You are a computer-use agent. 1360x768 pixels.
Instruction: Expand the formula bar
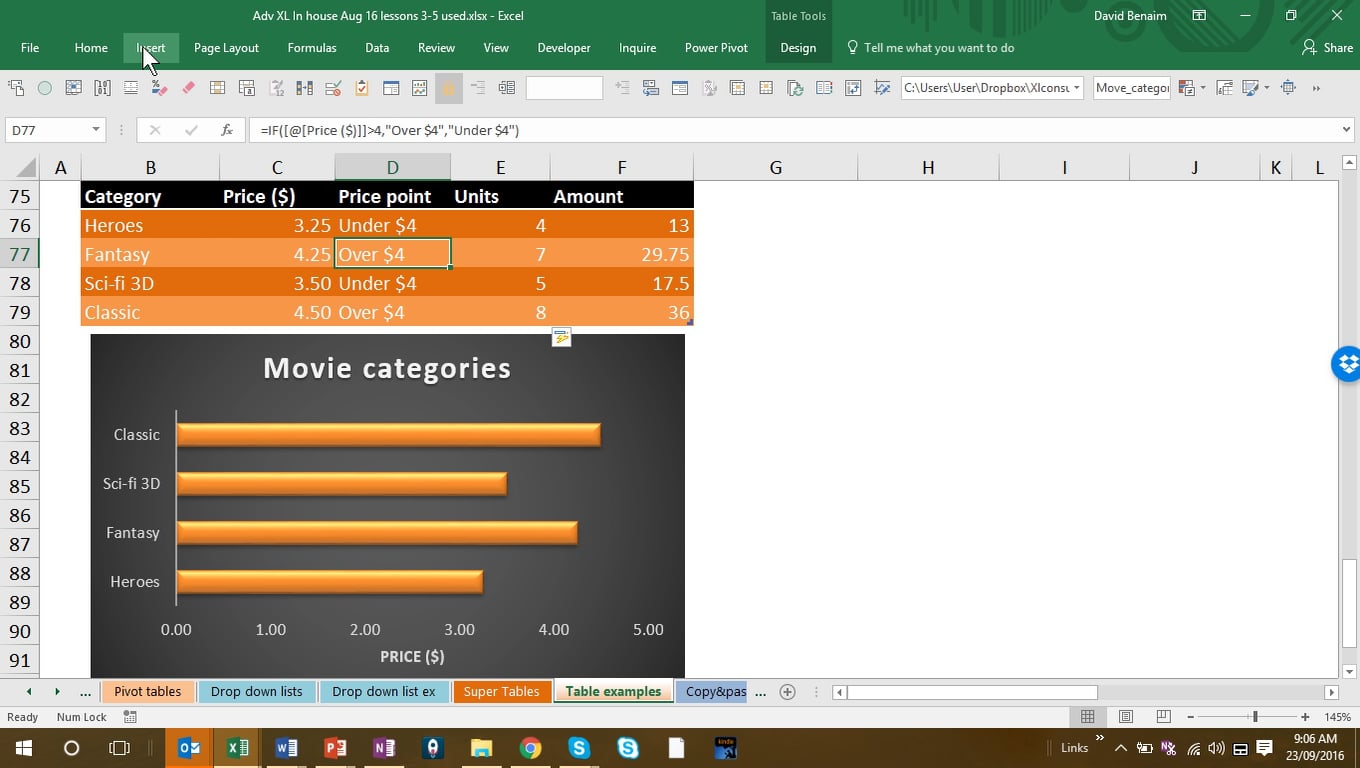[x=1346, y=130]
